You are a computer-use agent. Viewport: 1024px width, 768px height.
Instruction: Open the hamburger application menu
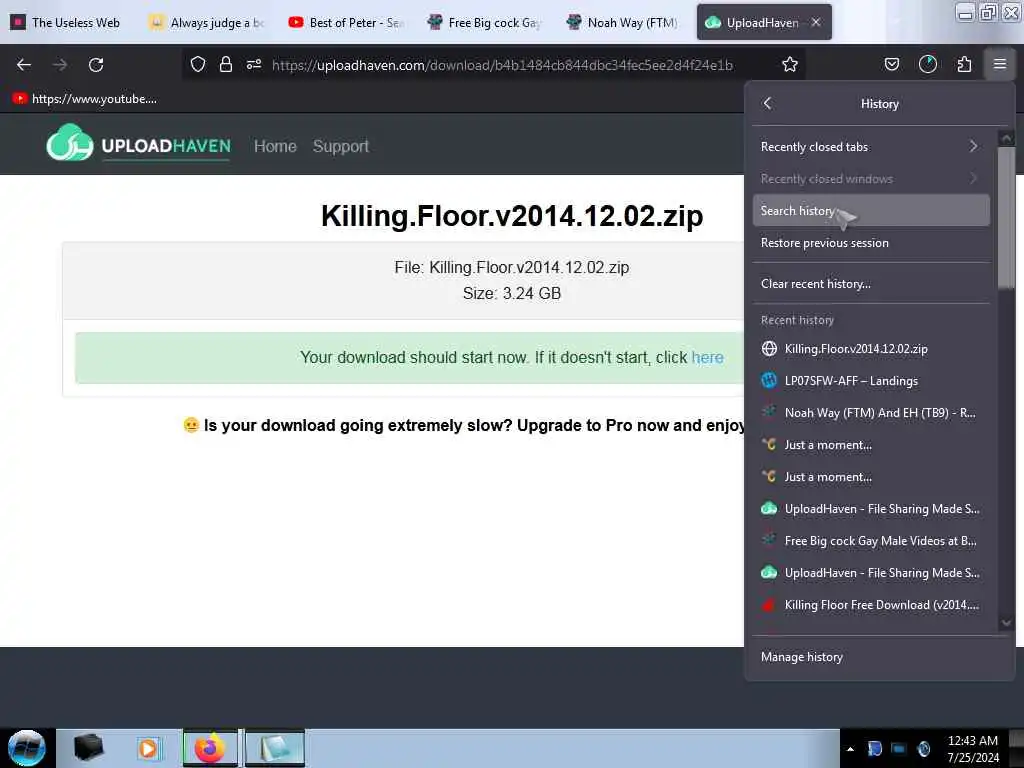(x=1000, y=64)
